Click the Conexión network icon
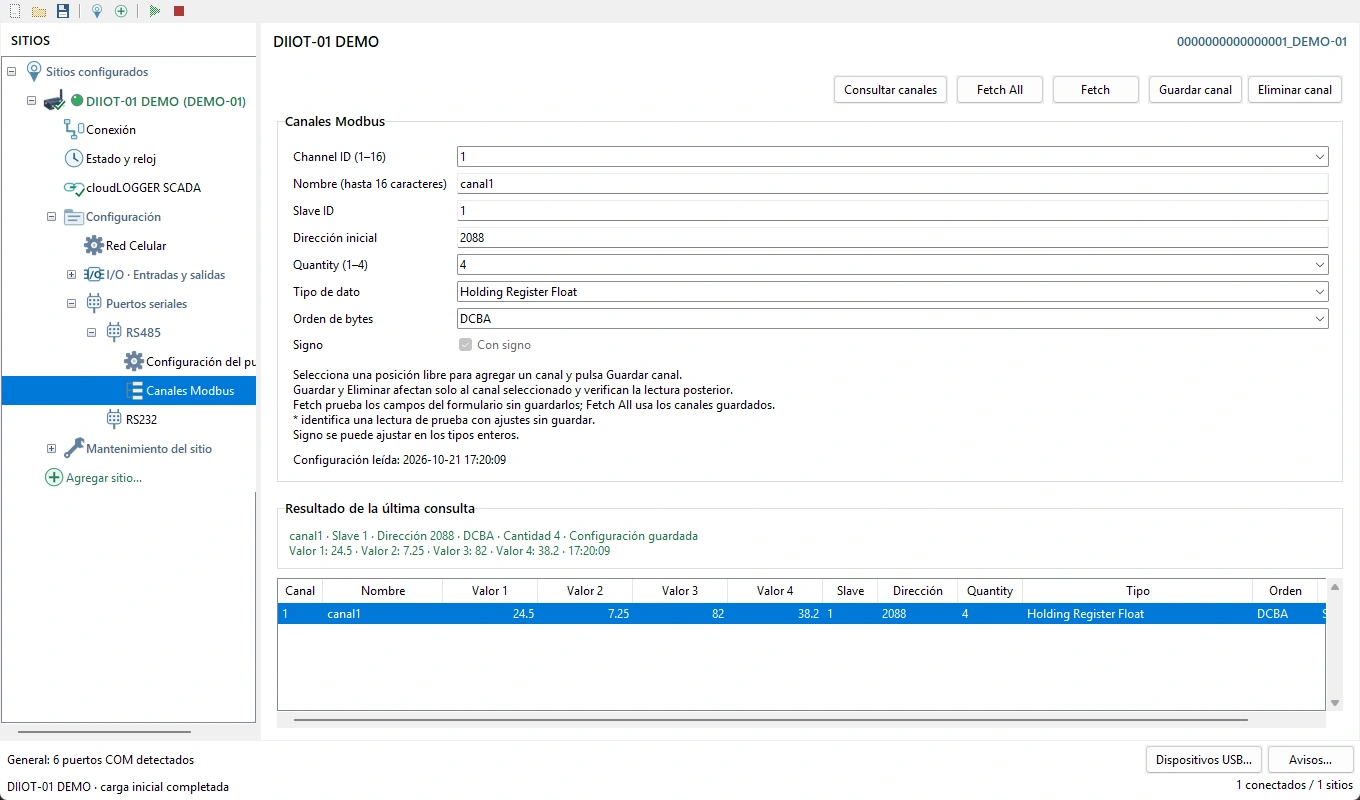The width and height of the screenshot is (1360, 800). (x=74, y=129)
